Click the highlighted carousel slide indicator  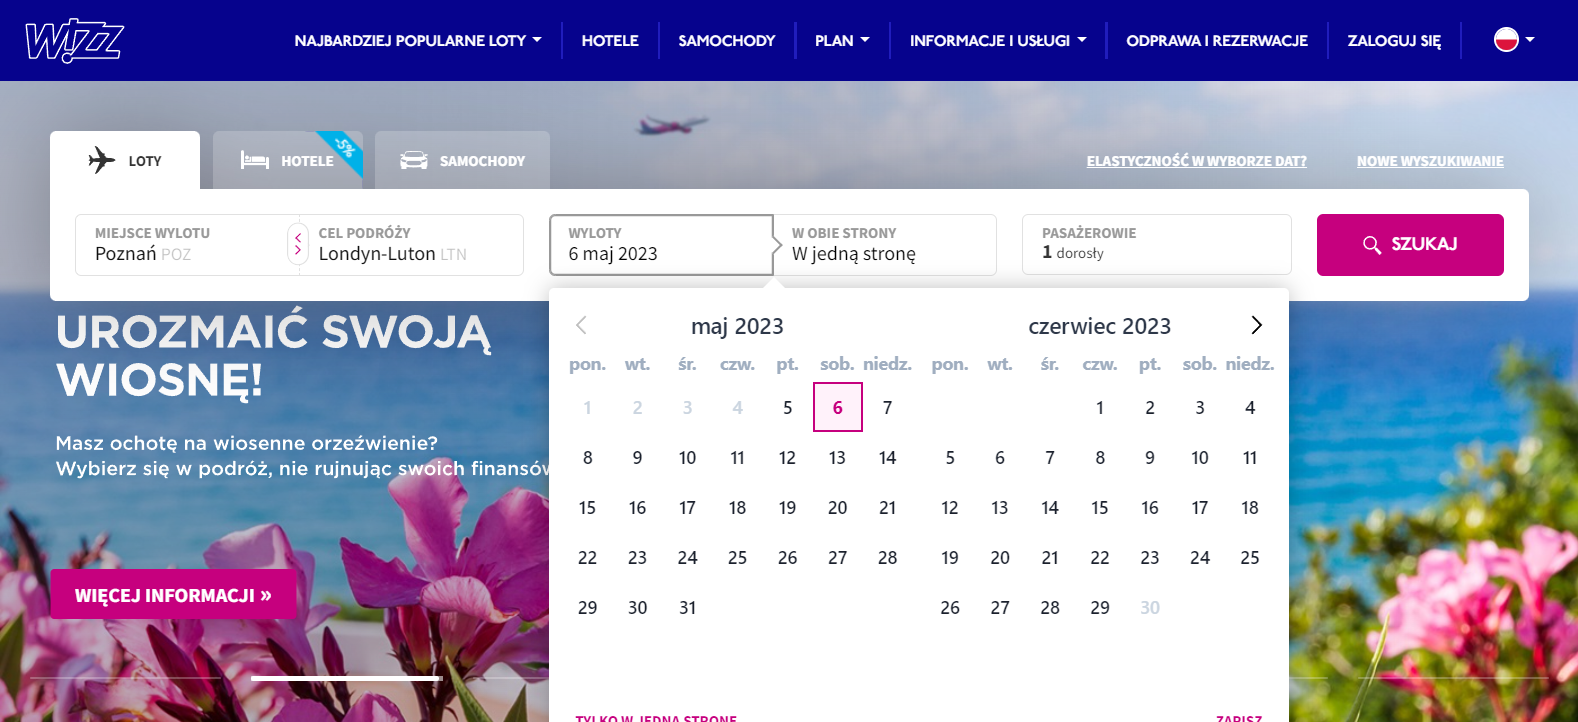(x=347, y=678)
